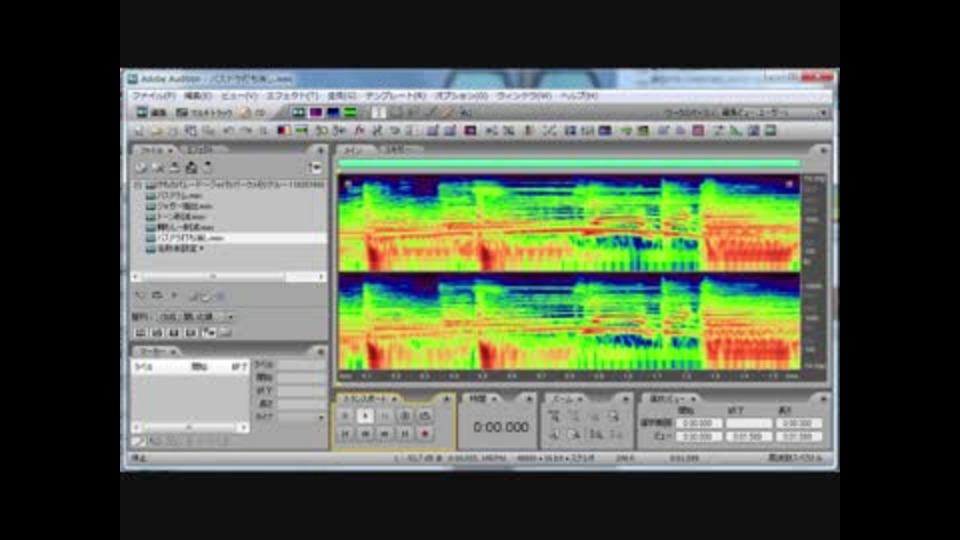
Task: Switch to CD view button
Action: point(253,113)
